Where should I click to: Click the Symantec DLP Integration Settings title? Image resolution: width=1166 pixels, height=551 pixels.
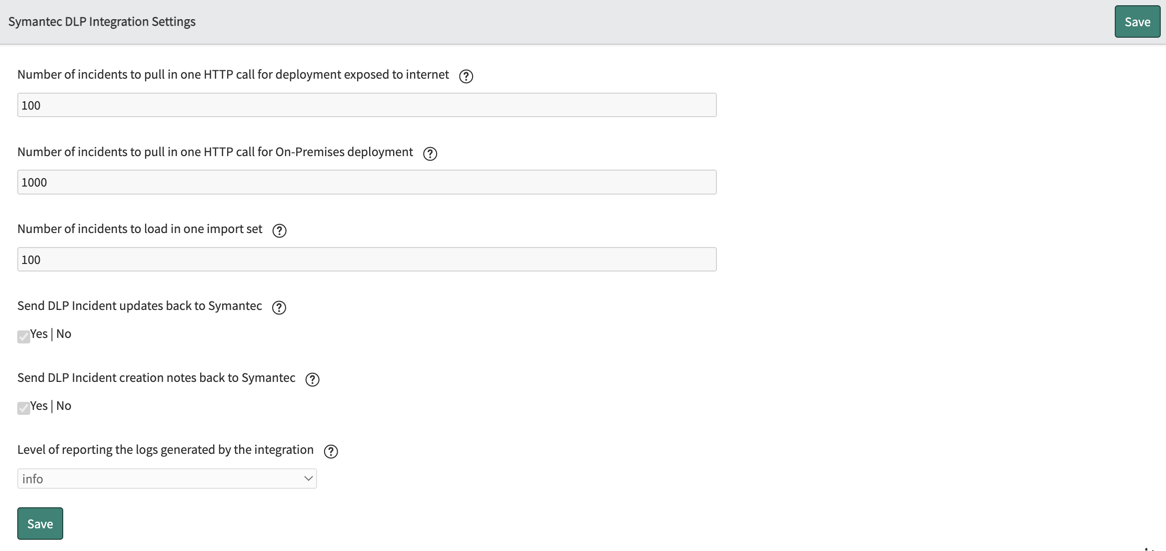click(102, 22)
